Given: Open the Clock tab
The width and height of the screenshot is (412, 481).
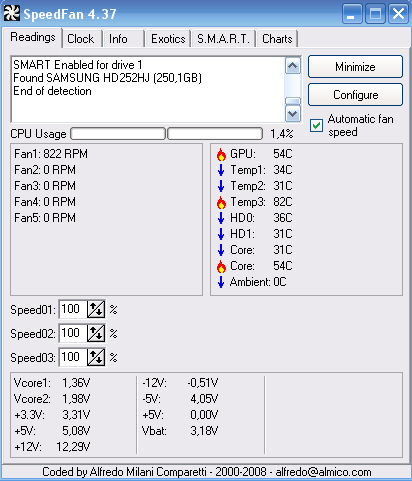Looking at the screenshot, I should pyautogui.click(x=81, y=39).
